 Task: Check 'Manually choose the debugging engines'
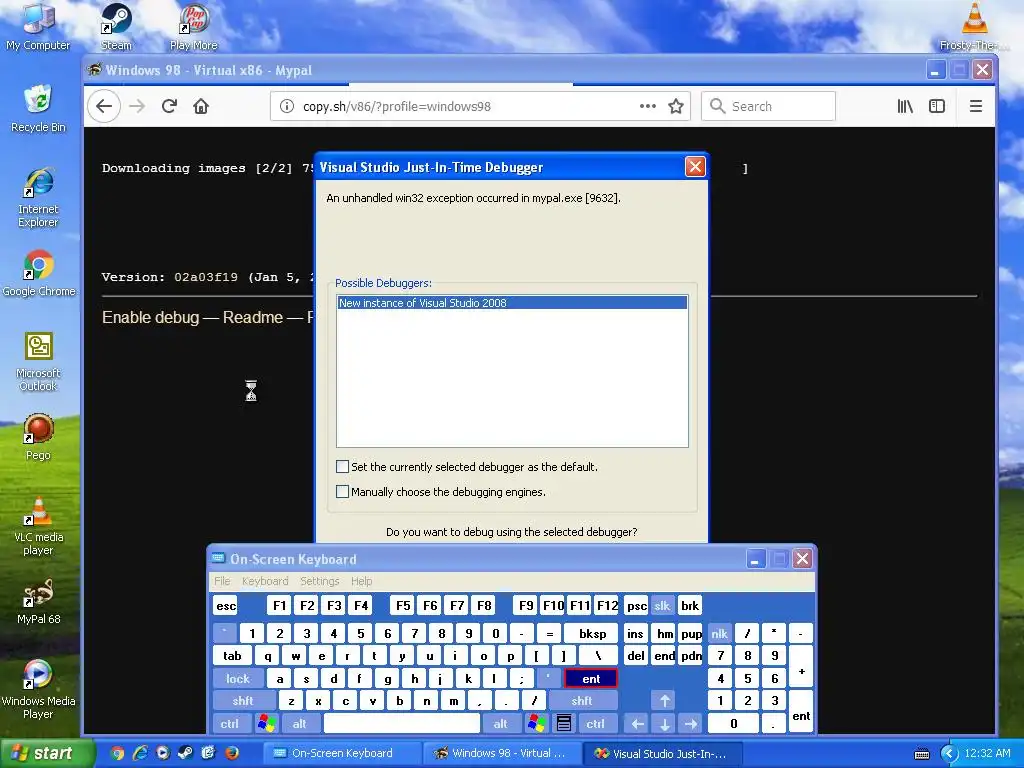[342, 491]
